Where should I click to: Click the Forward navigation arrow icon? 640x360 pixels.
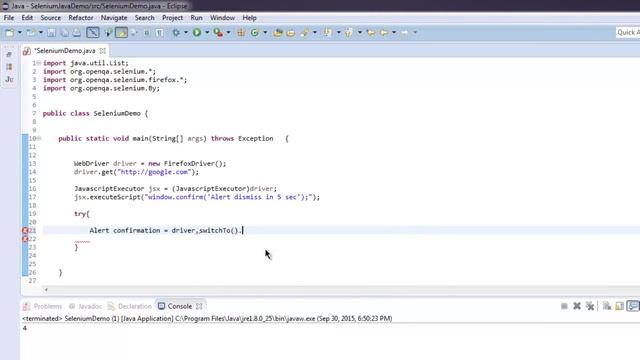pos(405,32)
